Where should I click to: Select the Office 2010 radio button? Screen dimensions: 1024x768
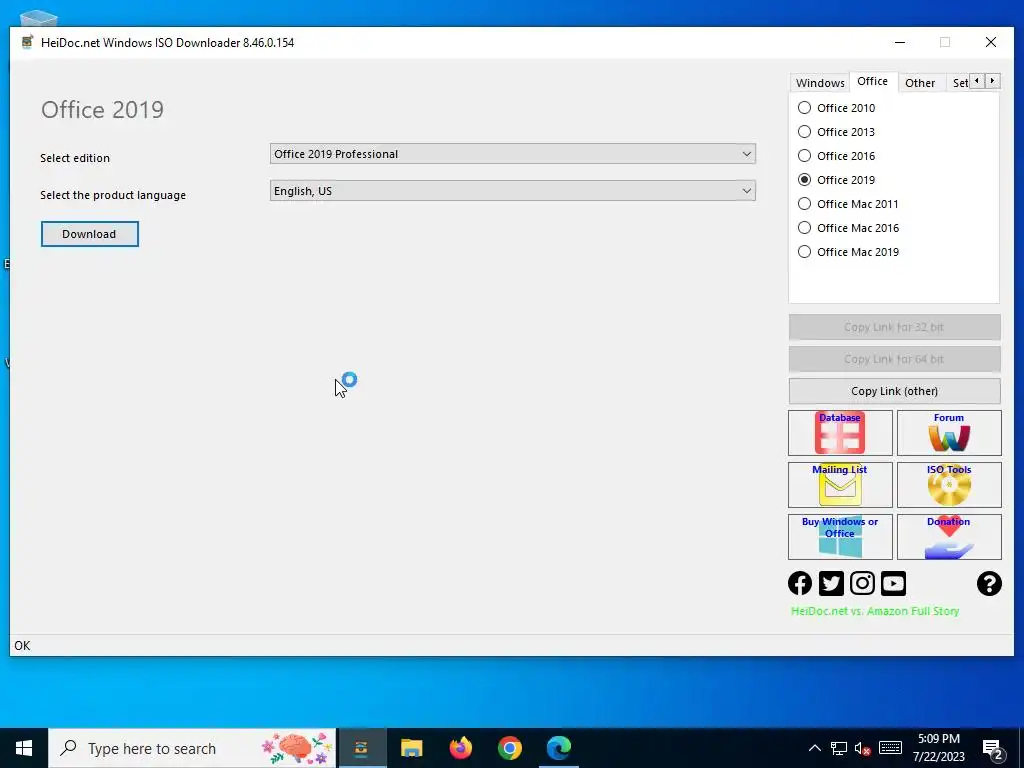click(805, 108)
